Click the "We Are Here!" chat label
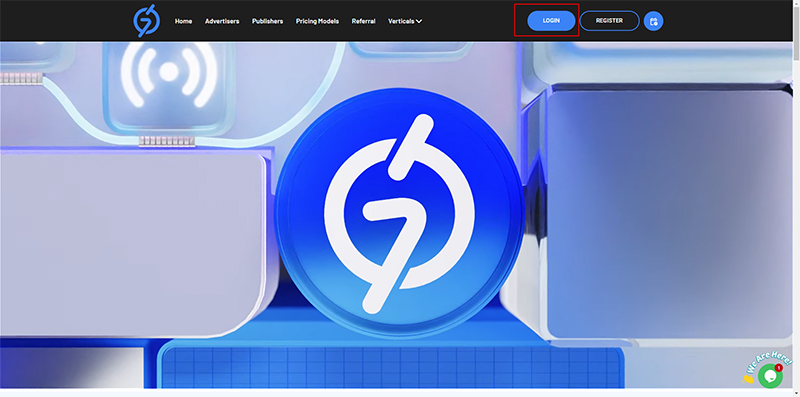This screenshot has height=397, width=800. (x=769, y=362)
